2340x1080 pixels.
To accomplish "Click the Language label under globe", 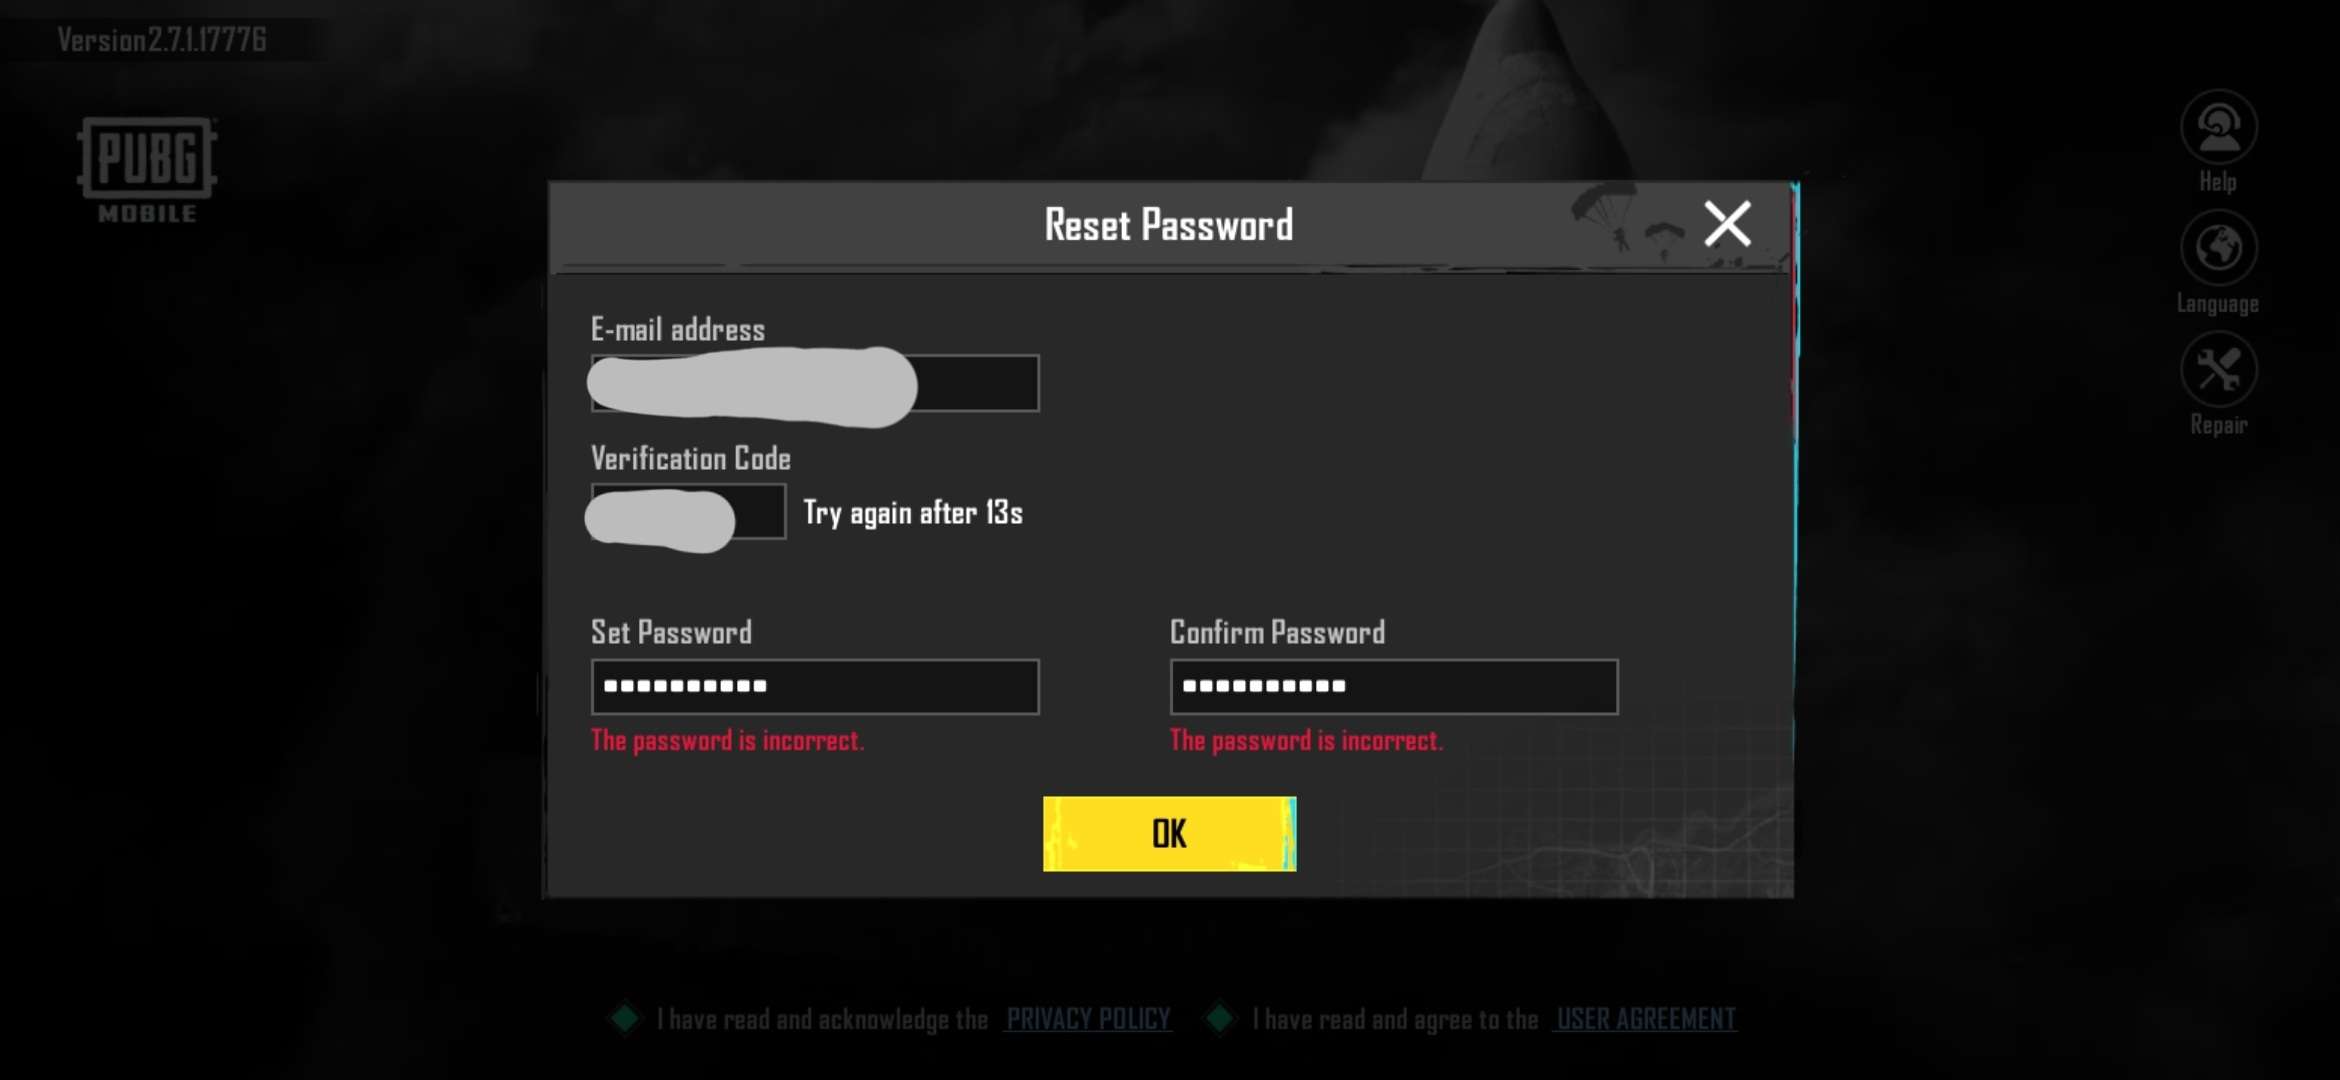I will point(2218,304).
